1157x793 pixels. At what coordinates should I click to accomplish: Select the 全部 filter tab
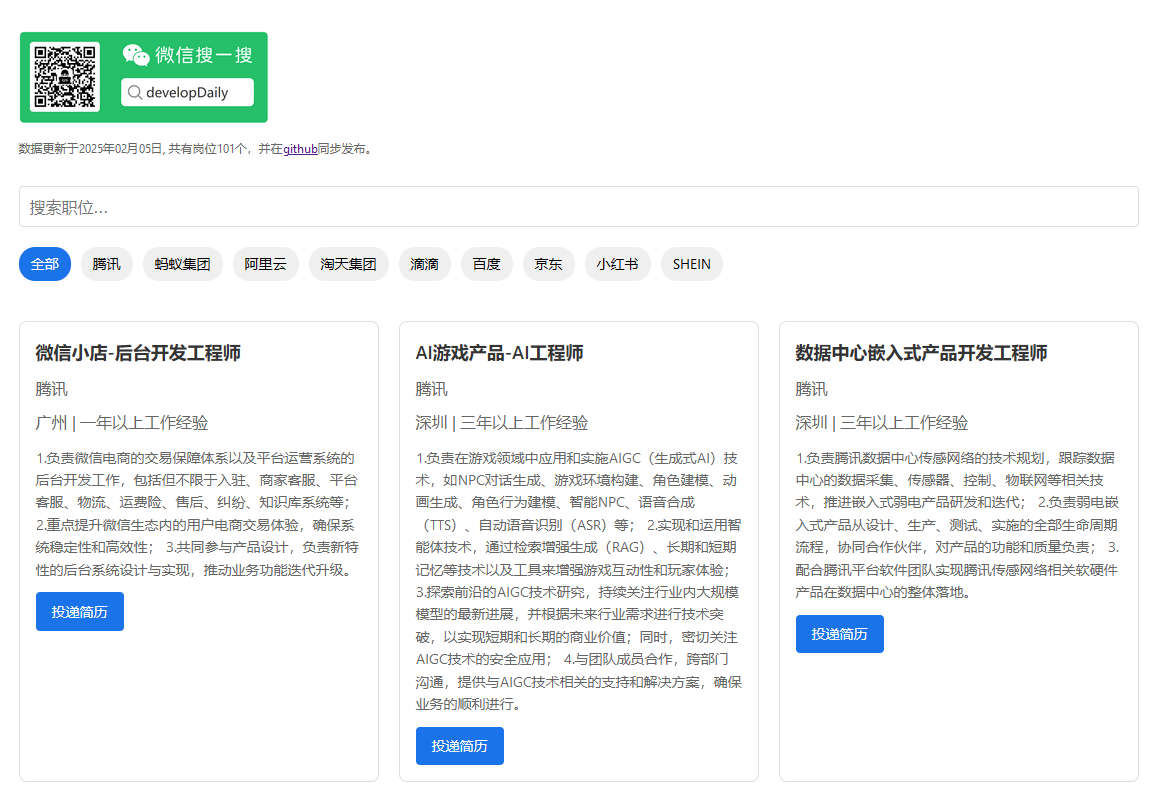click(x=45, y=264)
